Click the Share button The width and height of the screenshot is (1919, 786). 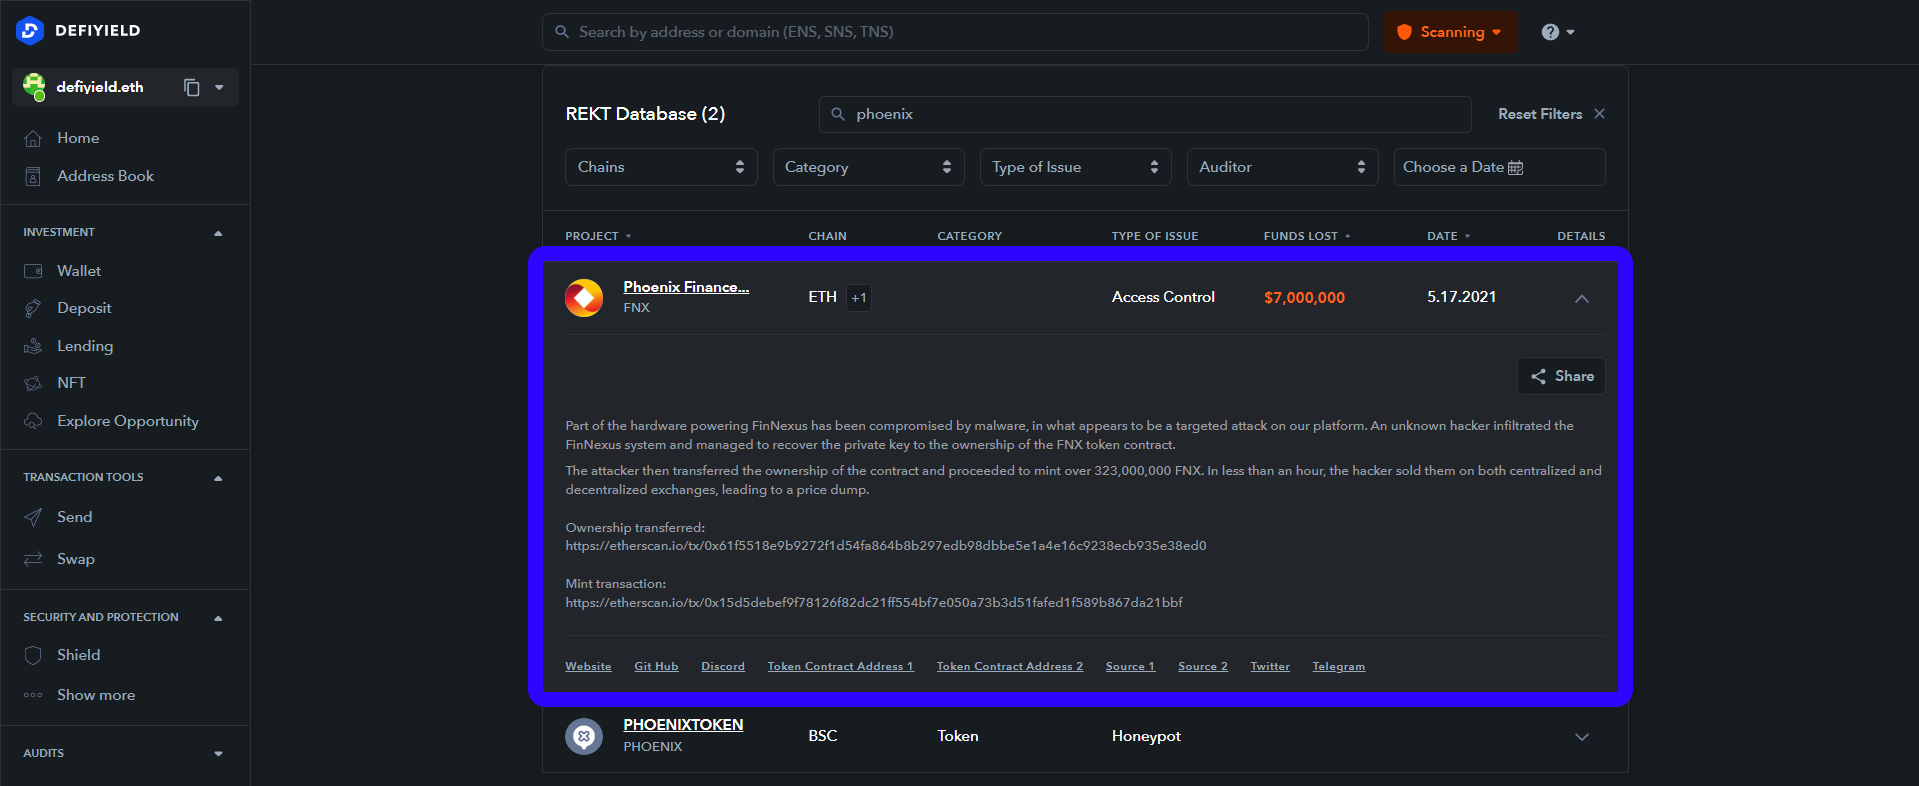[1561, 376]
